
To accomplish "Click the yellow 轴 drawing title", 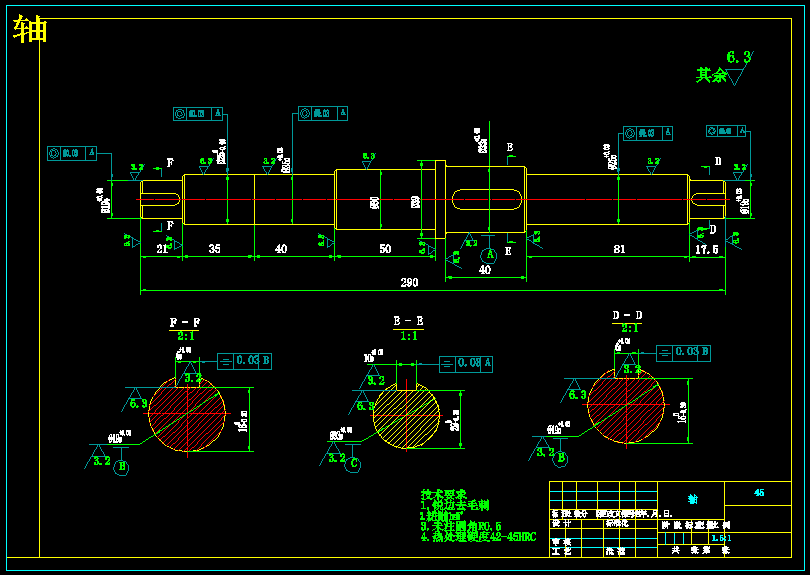I will [x=30, y=29].
